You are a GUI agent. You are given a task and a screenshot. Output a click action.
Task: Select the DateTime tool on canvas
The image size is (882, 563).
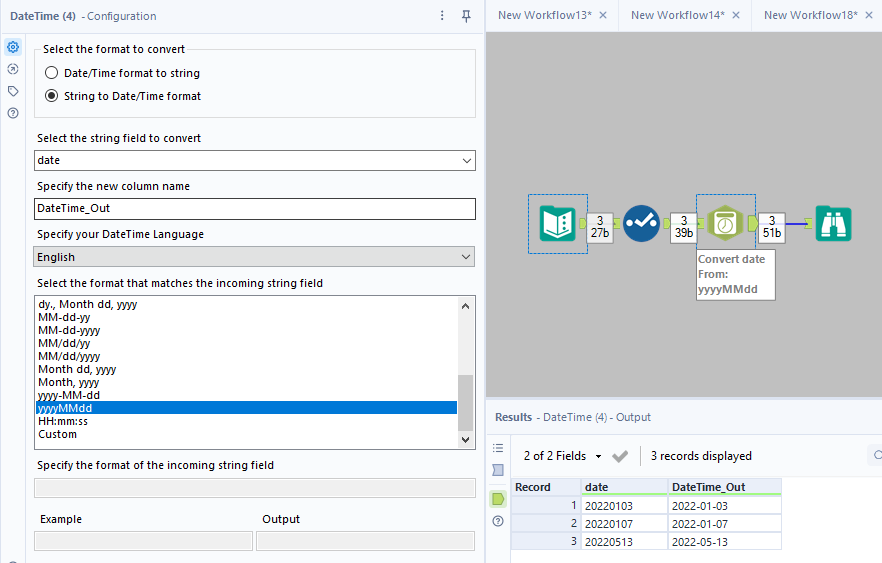tap(725, 223)
